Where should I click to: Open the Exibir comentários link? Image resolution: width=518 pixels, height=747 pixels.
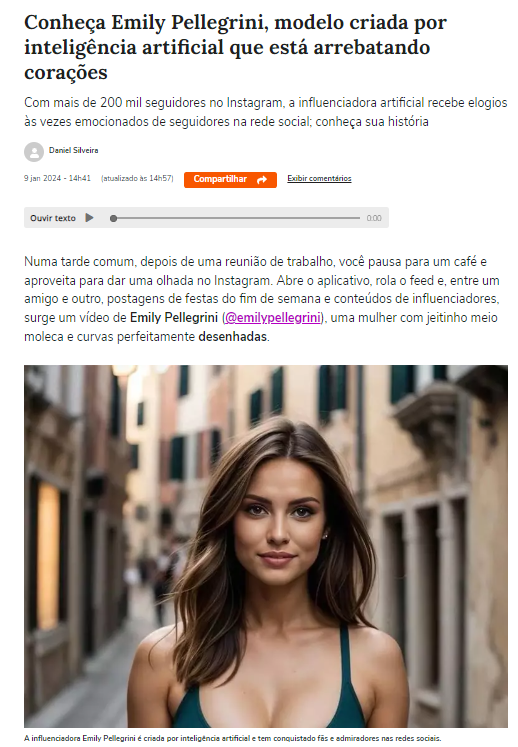(x=319, y=178)
